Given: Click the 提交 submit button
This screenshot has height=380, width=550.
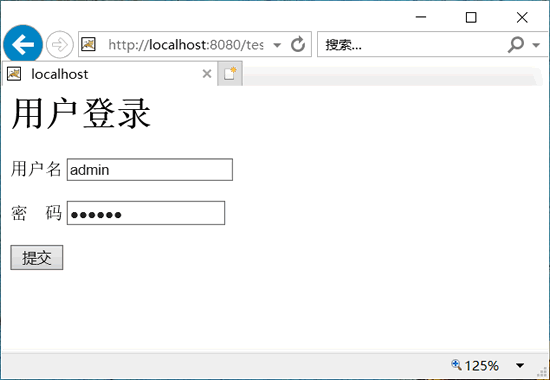Looking at the screenshot, I should click(x=37, y=258).
